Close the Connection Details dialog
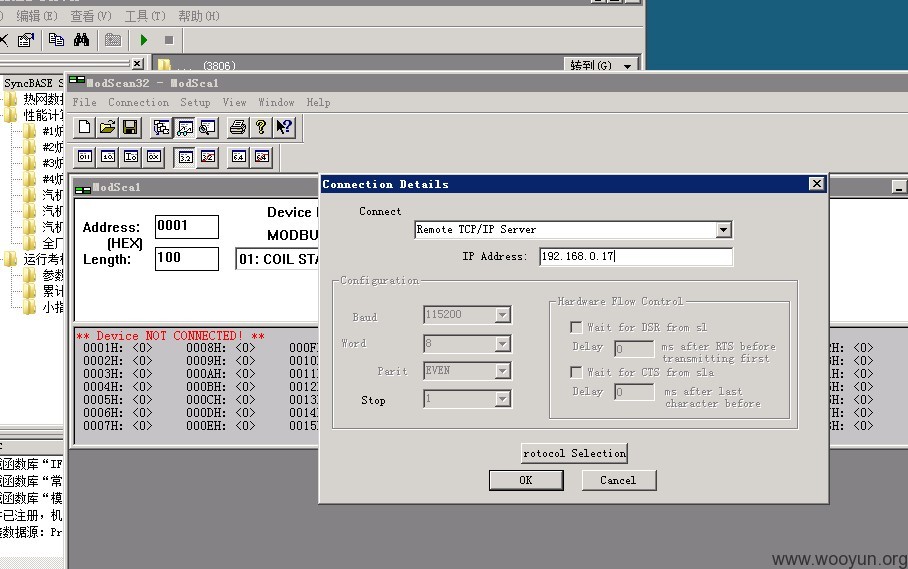 click(x=817, y=183)
